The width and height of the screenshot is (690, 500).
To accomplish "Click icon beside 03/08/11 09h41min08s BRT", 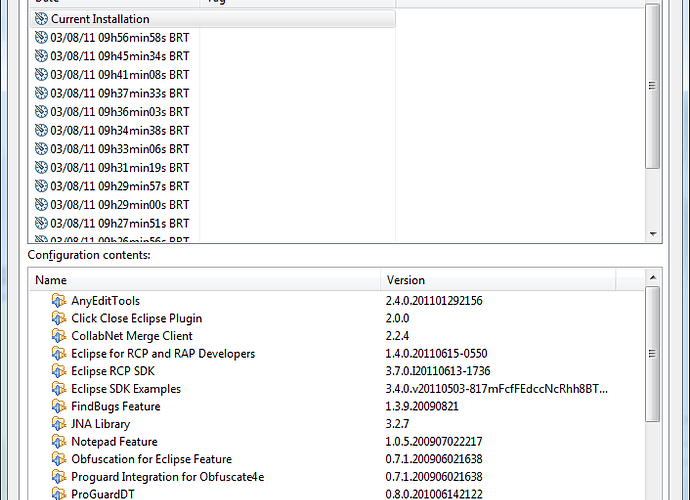I will (x=41, y=75).
